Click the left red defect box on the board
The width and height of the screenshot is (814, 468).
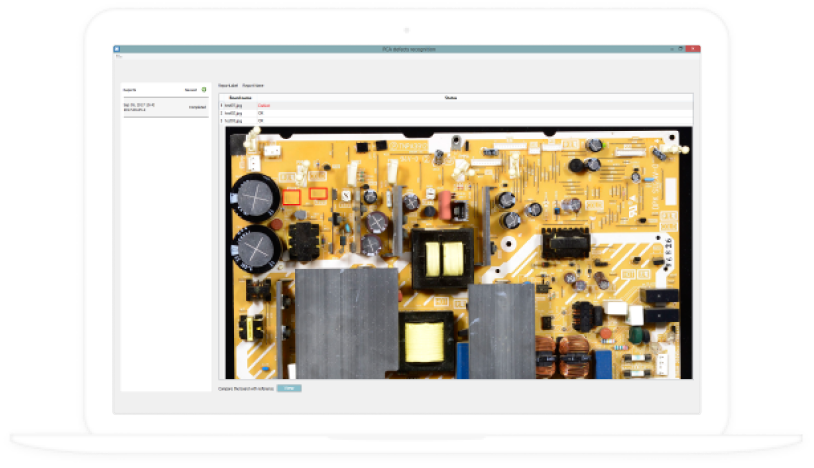click(292, 198)
